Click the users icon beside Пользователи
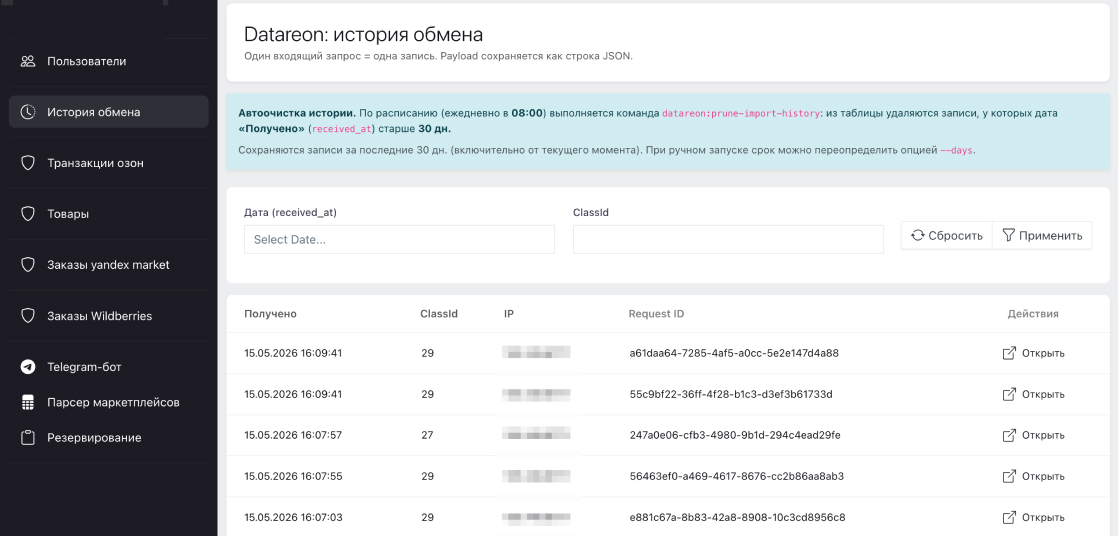 pyautogui.click(x=28, y=61)
